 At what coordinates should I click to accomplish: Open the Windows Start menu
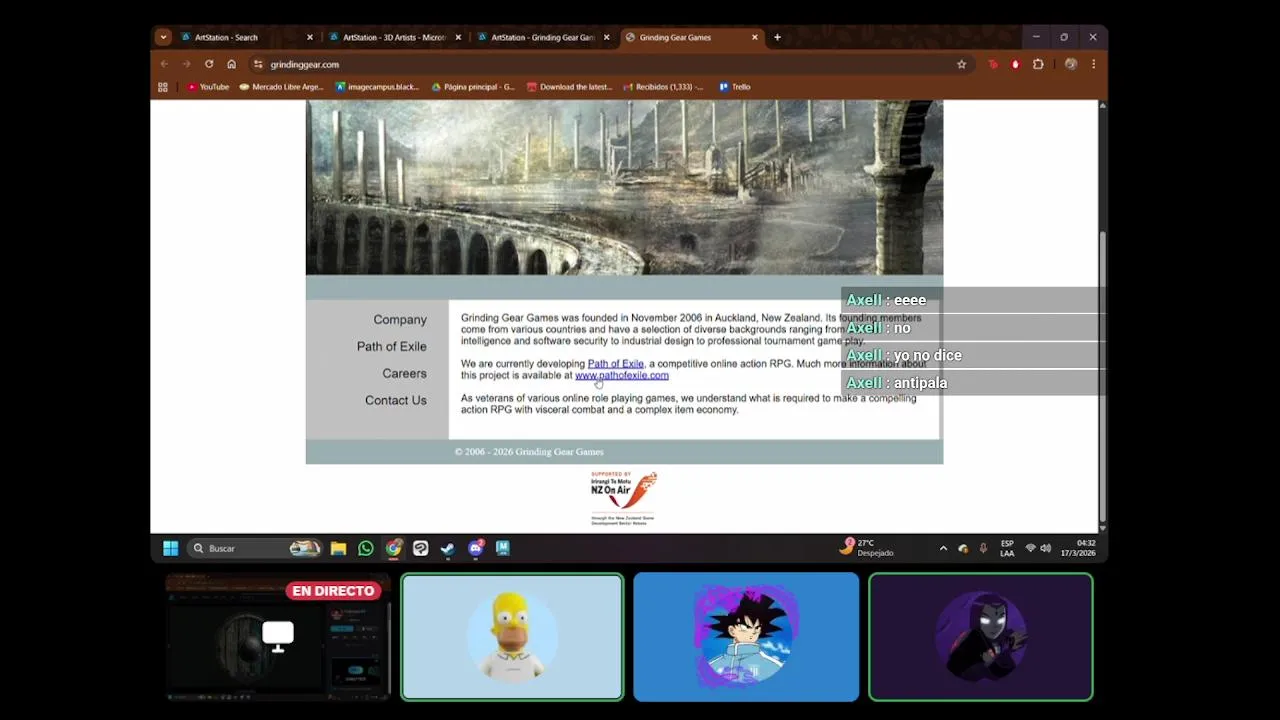[x=171, y=548]
